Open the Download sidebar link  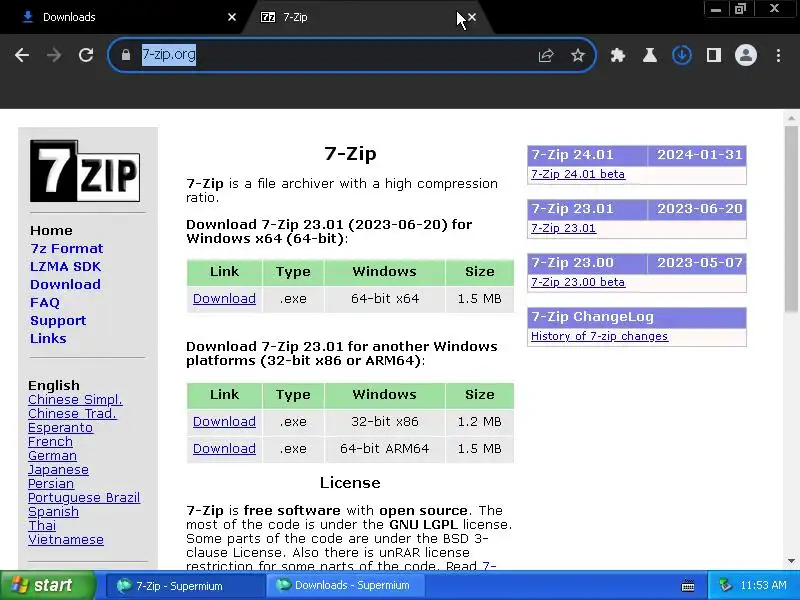[65, 284]
